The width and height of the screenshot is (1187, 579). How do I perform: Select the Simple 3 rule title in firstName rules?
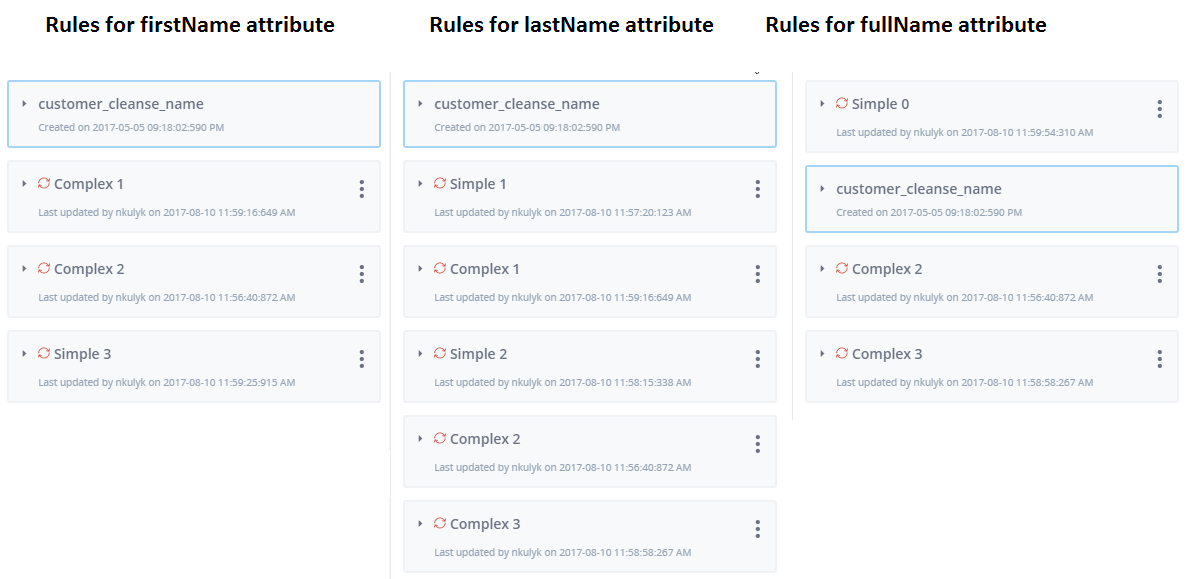(83, 353)
